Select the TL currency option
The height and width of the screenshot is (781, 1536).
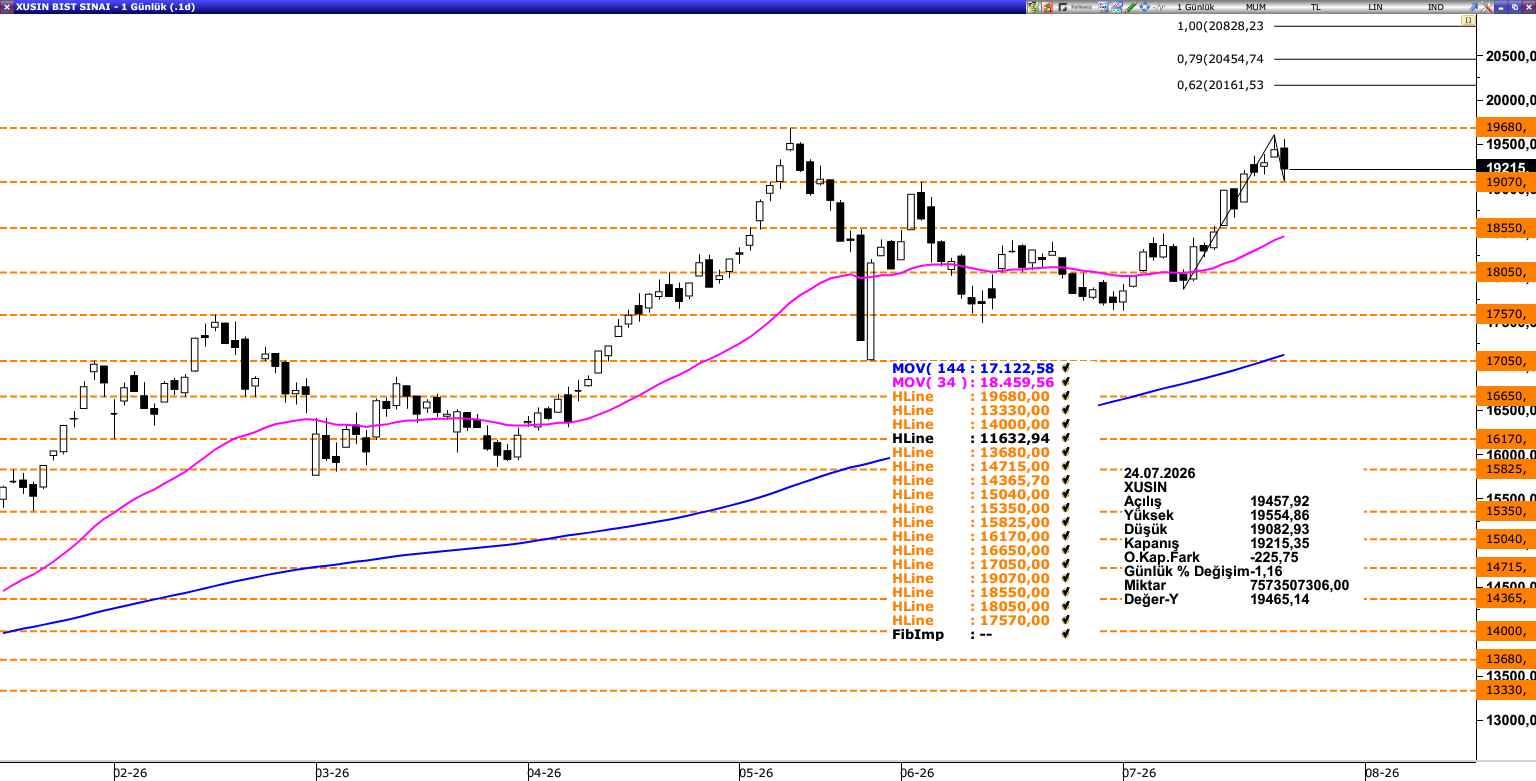pos(1316,7)
